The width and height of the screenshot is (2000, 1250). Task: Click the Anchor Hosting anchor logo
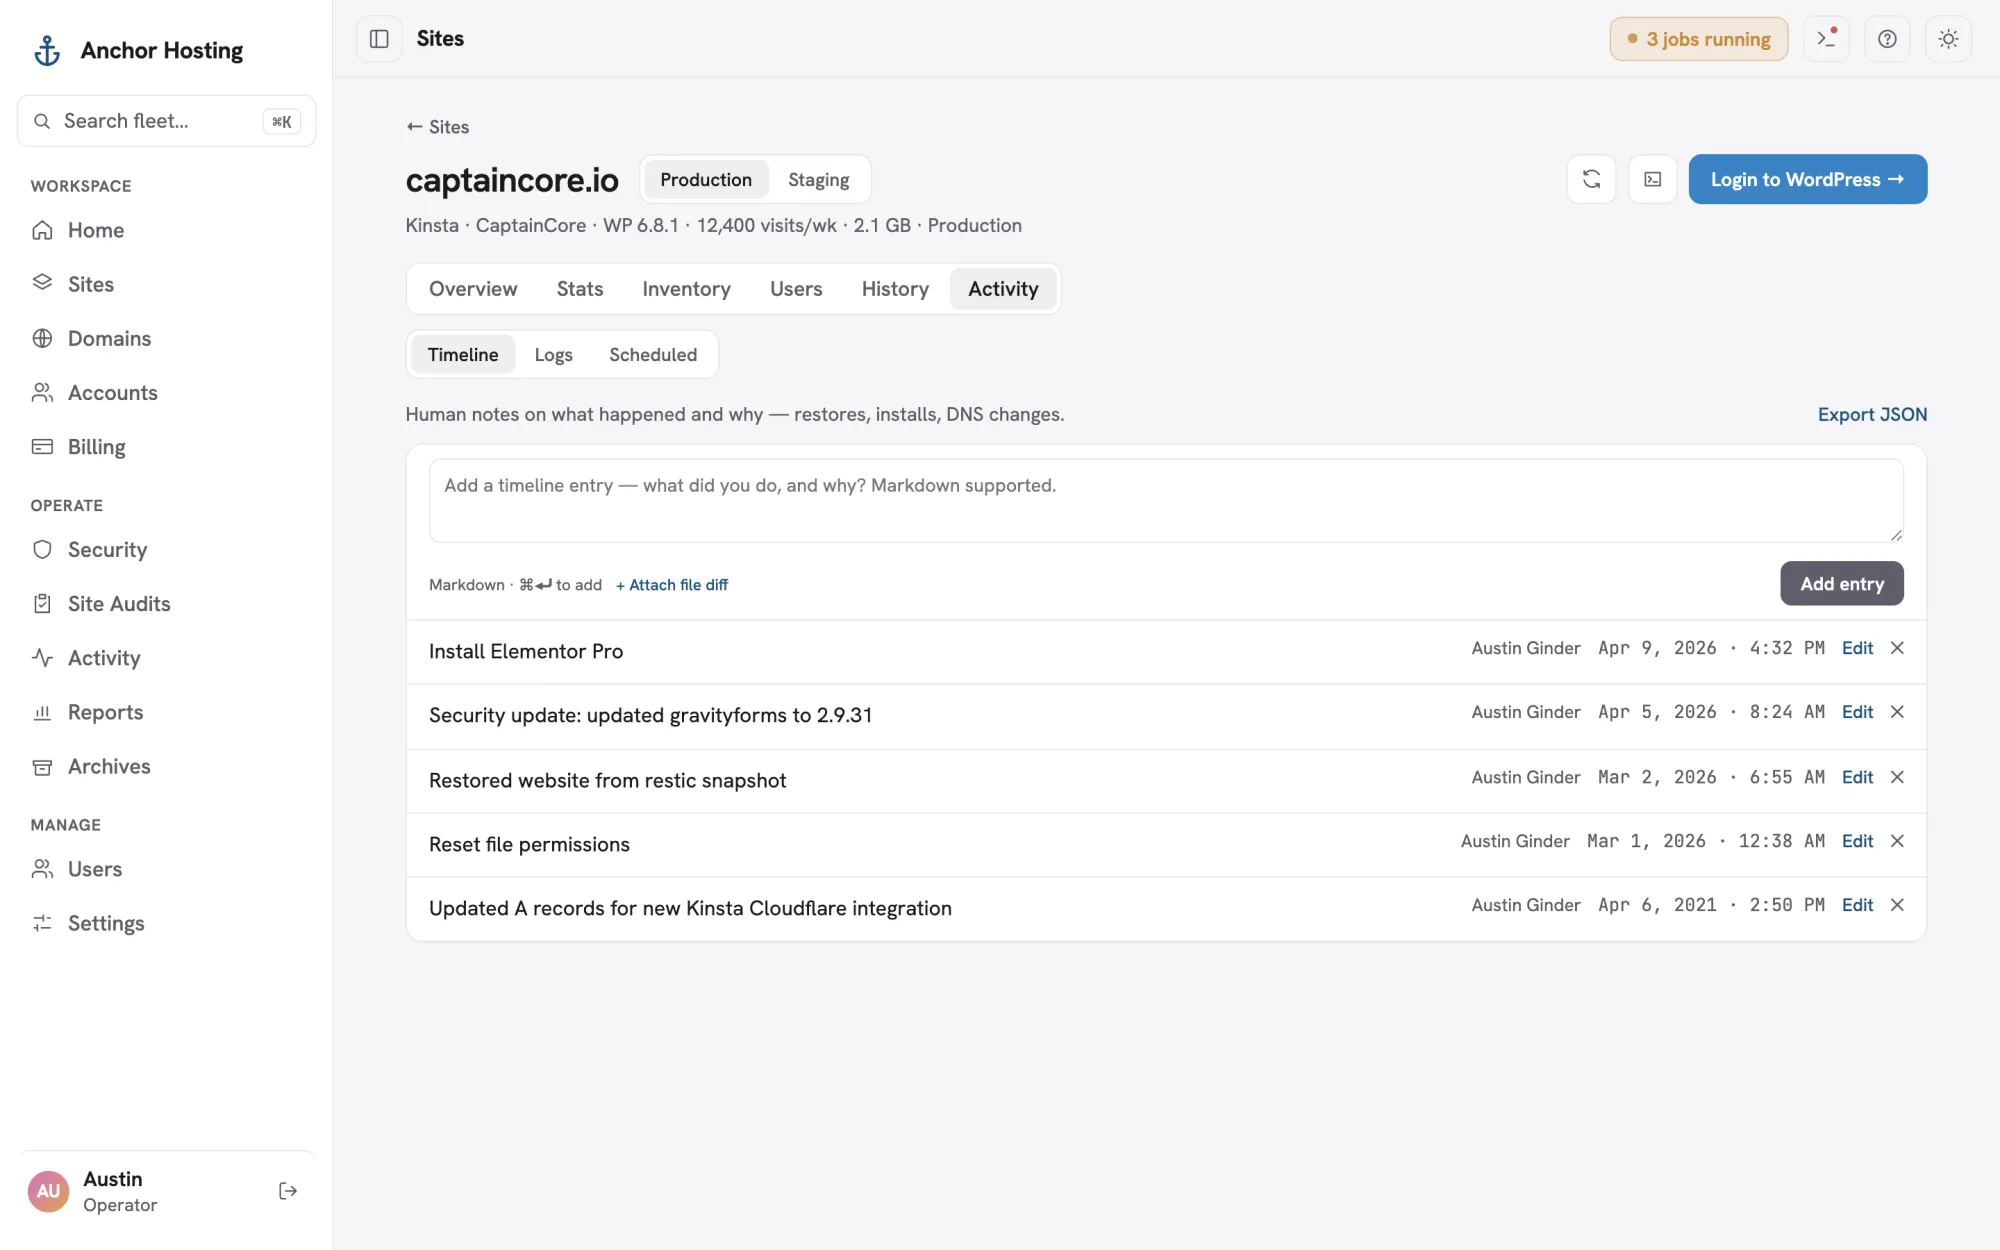[x=47, y=50]
